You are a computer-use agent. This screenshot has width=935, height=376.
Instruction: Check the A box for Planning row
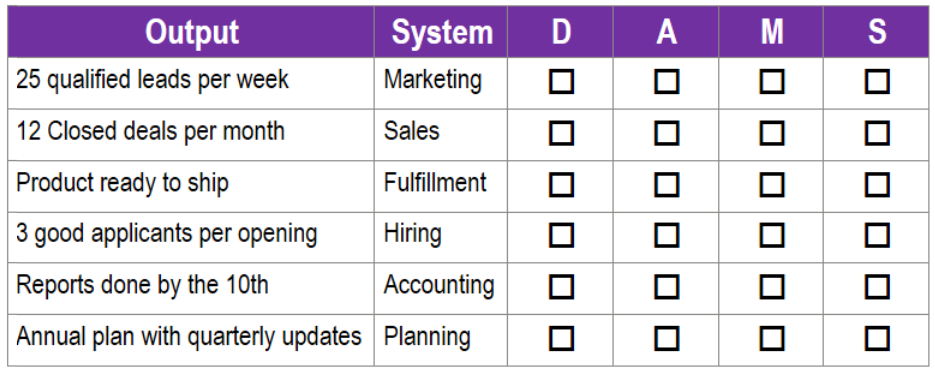point(666,338)
